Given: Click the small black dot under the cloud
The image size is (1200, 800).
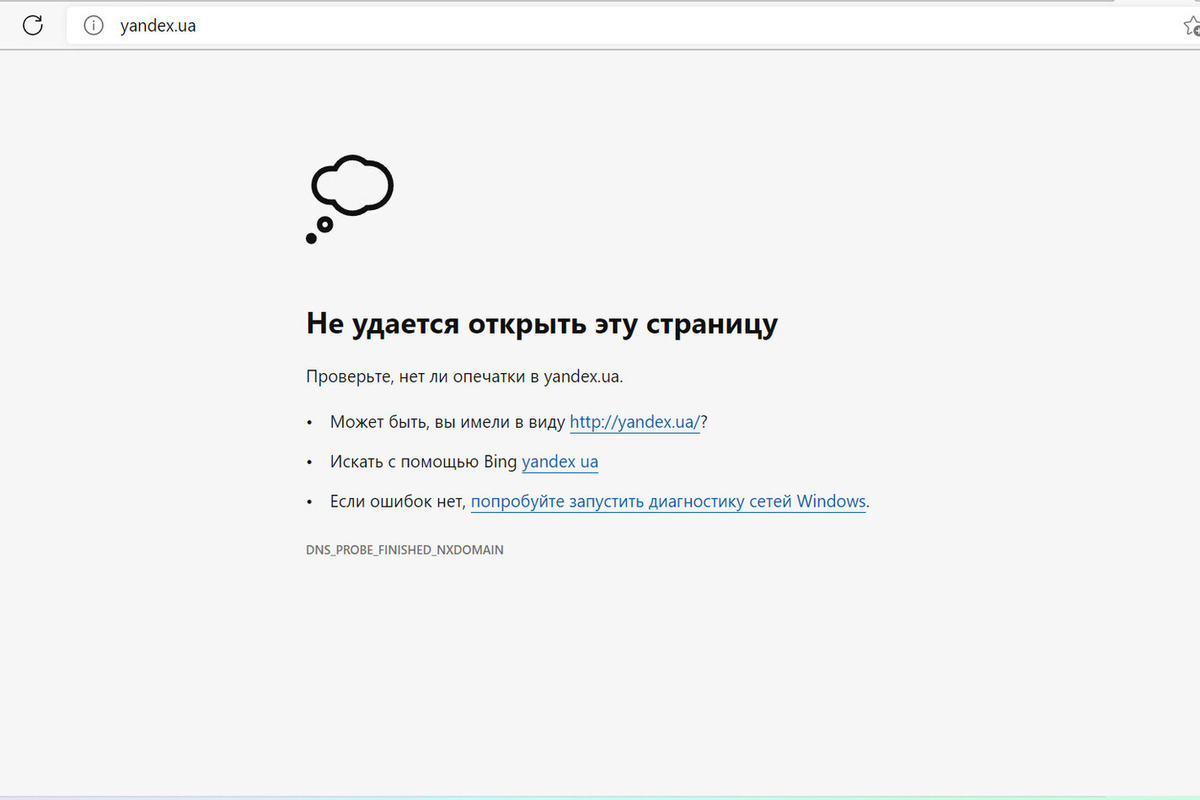Looking at the screenshot, I should (311, 238).
